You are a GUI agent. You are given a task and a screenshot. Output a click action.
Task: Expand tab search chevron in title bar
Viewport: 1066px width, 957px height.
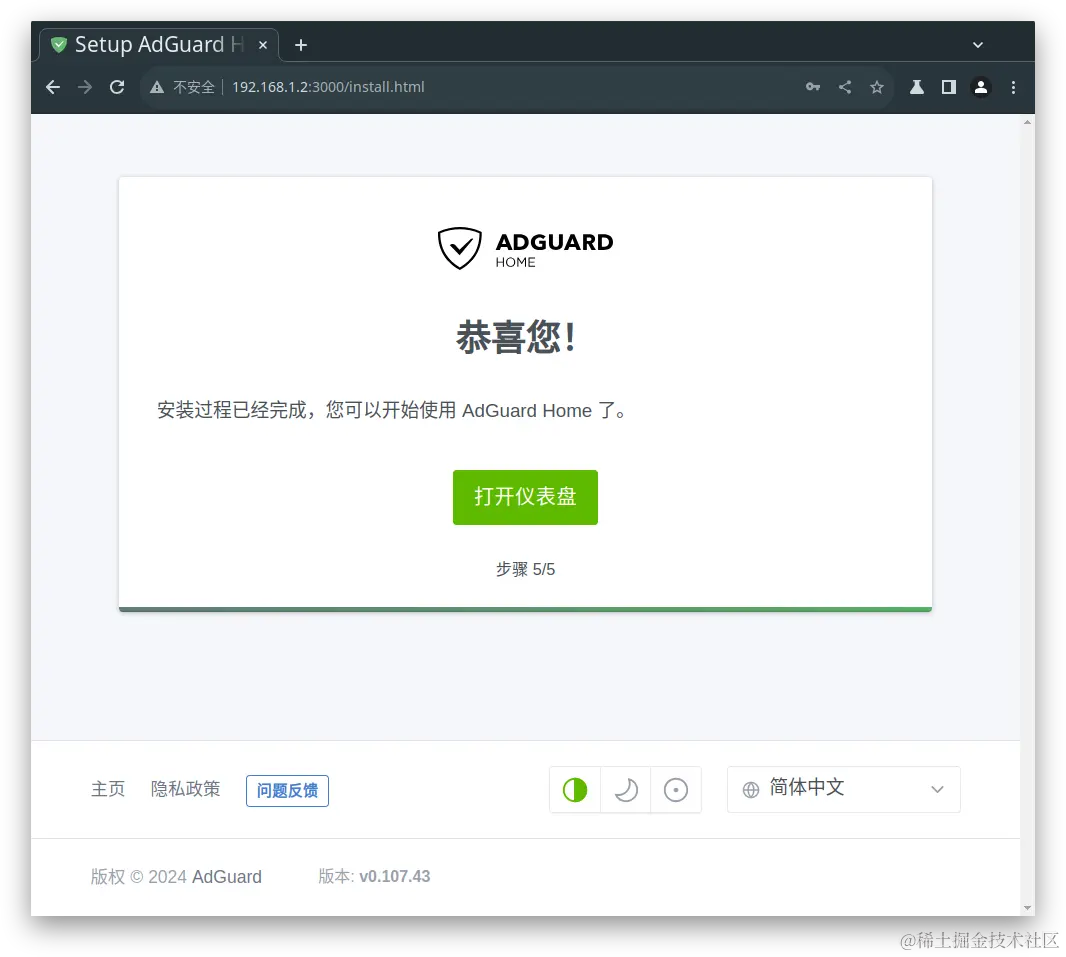[x=978, y=45]
